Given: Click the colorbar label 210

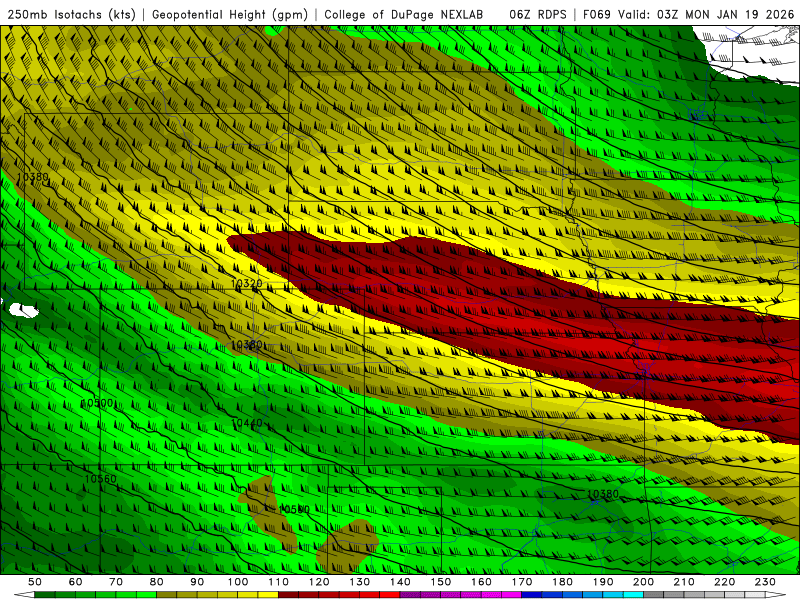Looking at the screenshot, I should (684, 582).
